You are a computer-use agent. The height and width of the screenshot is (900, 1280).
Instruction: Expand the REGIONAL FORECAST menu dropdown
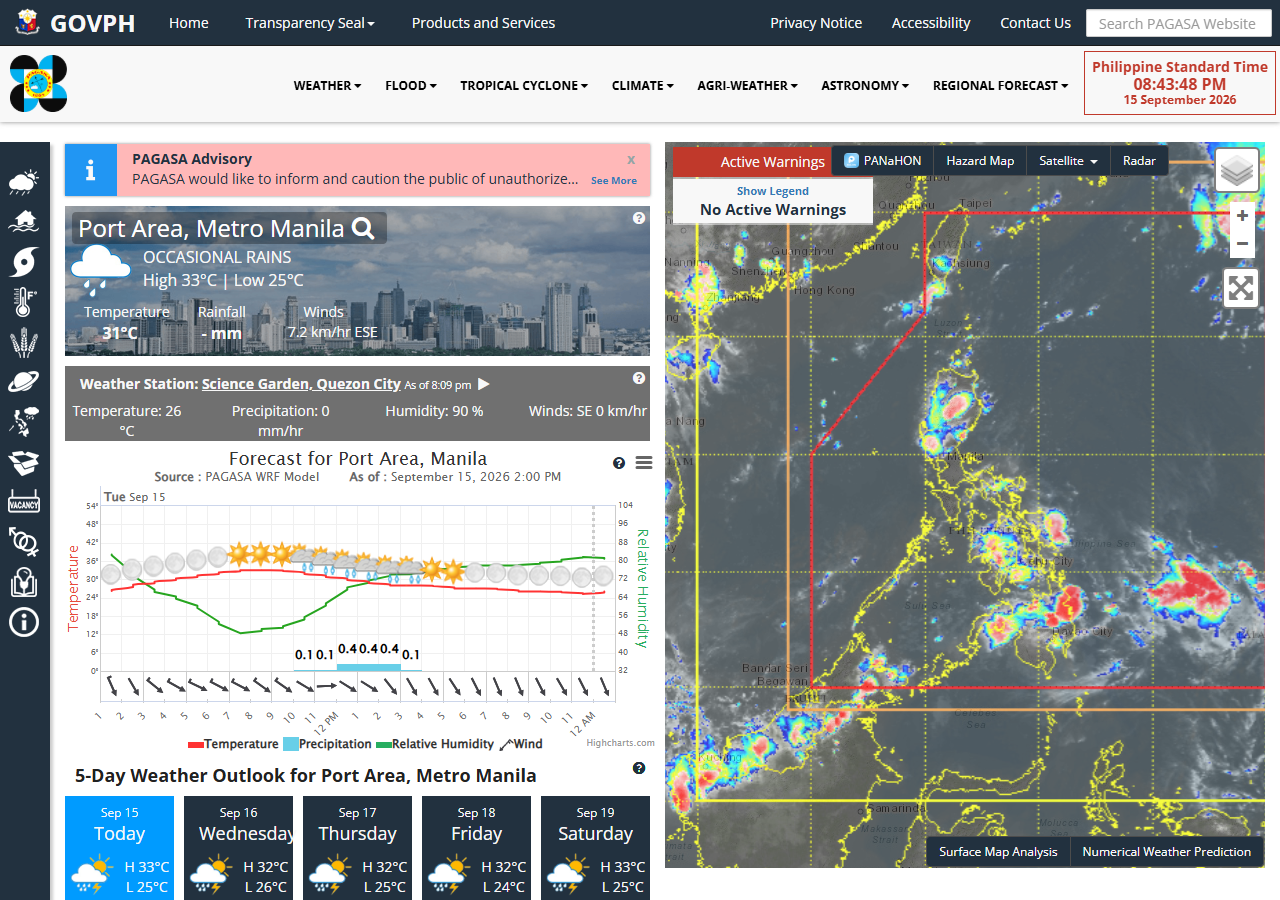pyautogui.click(x=1000, y=86)
